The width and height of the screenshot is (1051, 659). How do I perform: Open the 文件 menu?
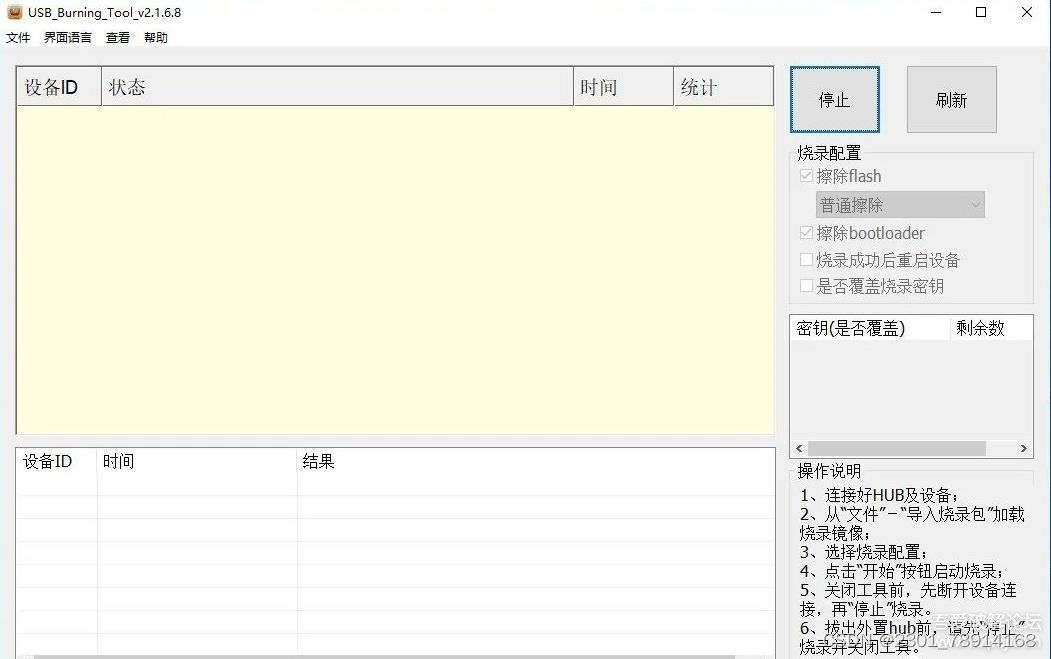tap(18, 38)
